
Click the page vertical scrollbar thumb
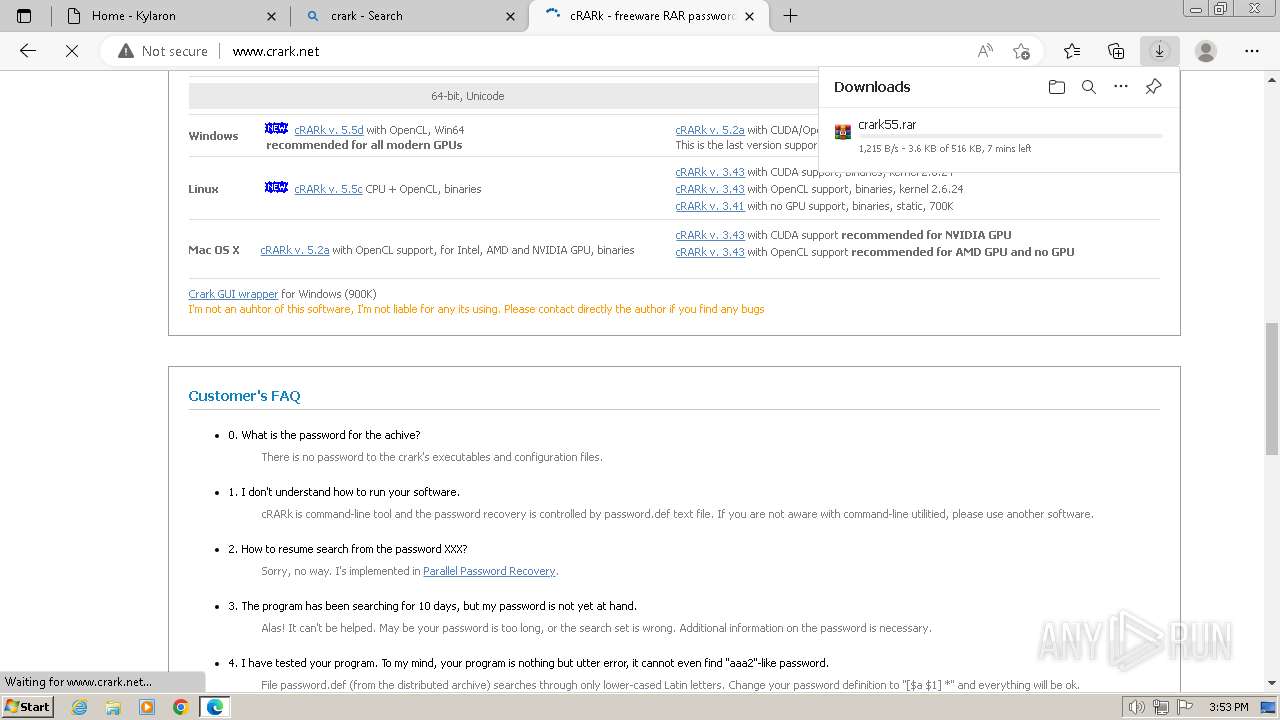click(x=1271, y=388)
